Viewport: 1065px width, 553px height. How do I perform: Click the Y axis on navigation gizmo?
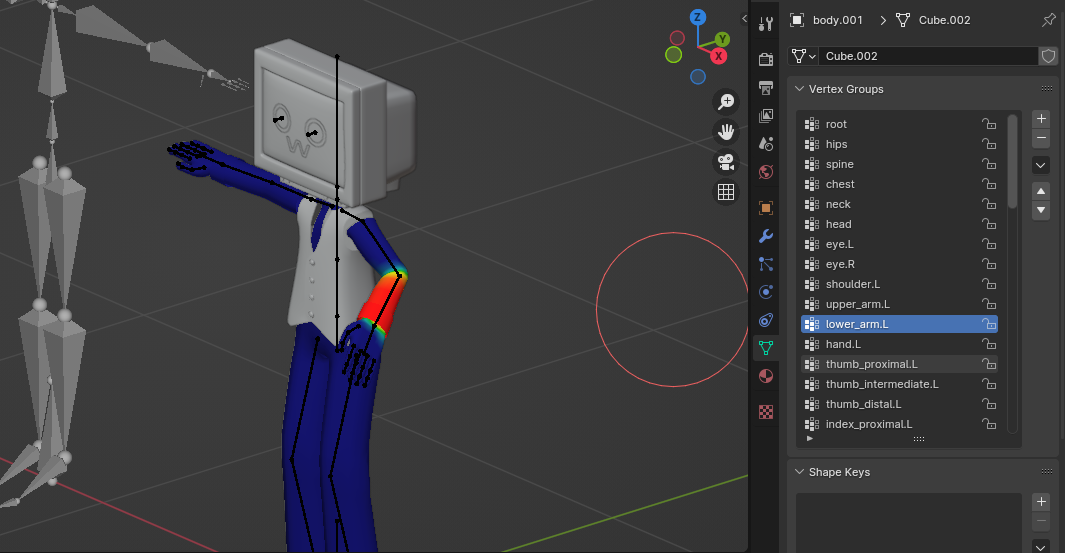point(722,39)
